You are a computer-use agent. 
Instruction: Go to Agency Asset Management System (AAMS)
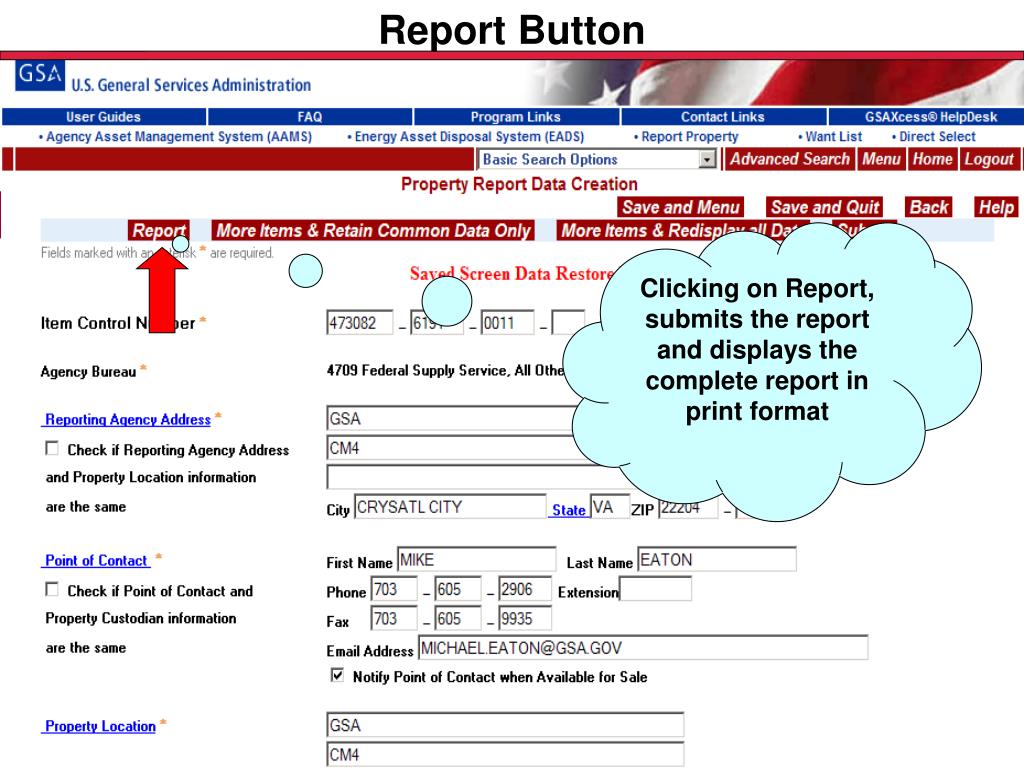(x=178, y=136)
